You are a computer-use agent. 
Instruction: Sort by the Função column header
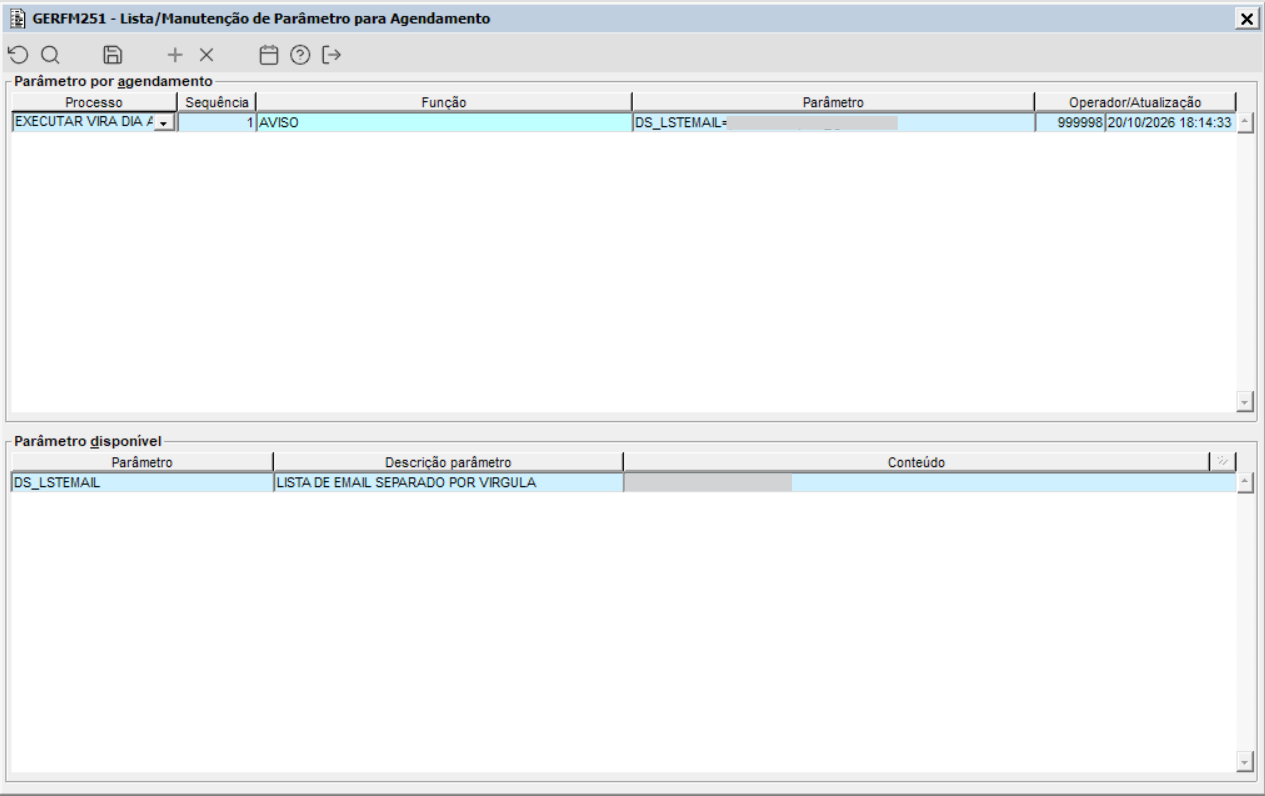444,102
